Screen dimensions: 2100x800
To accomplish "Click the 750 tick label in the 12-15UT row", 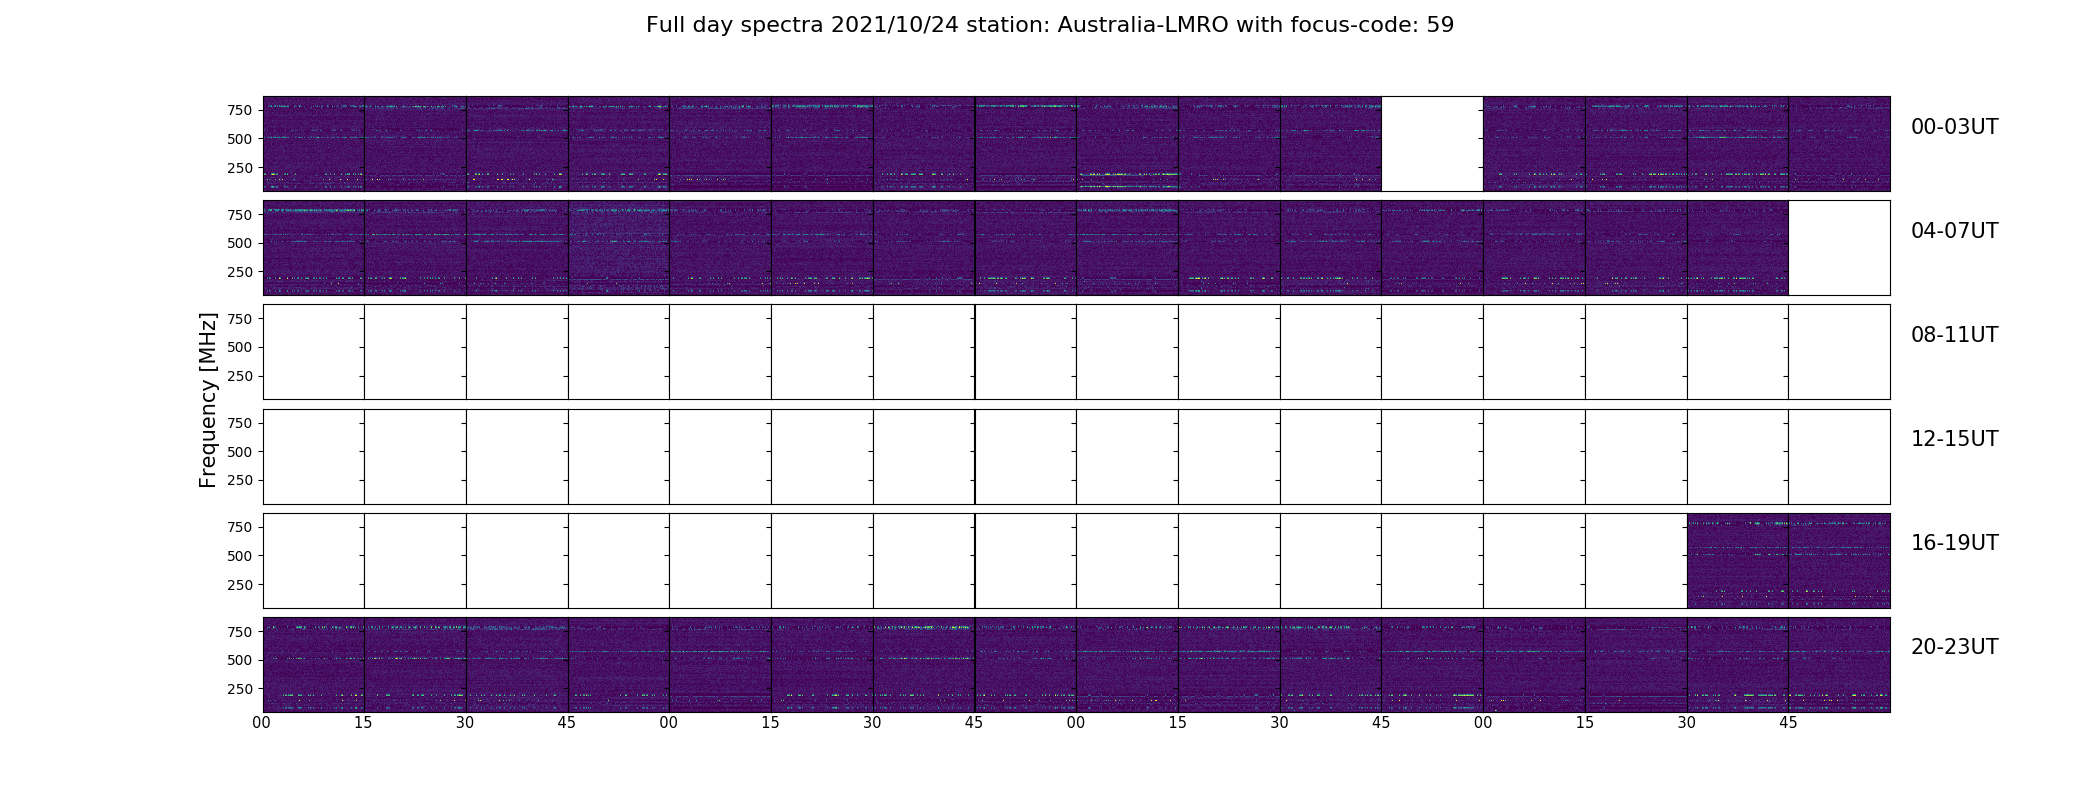I will point(239,423).
